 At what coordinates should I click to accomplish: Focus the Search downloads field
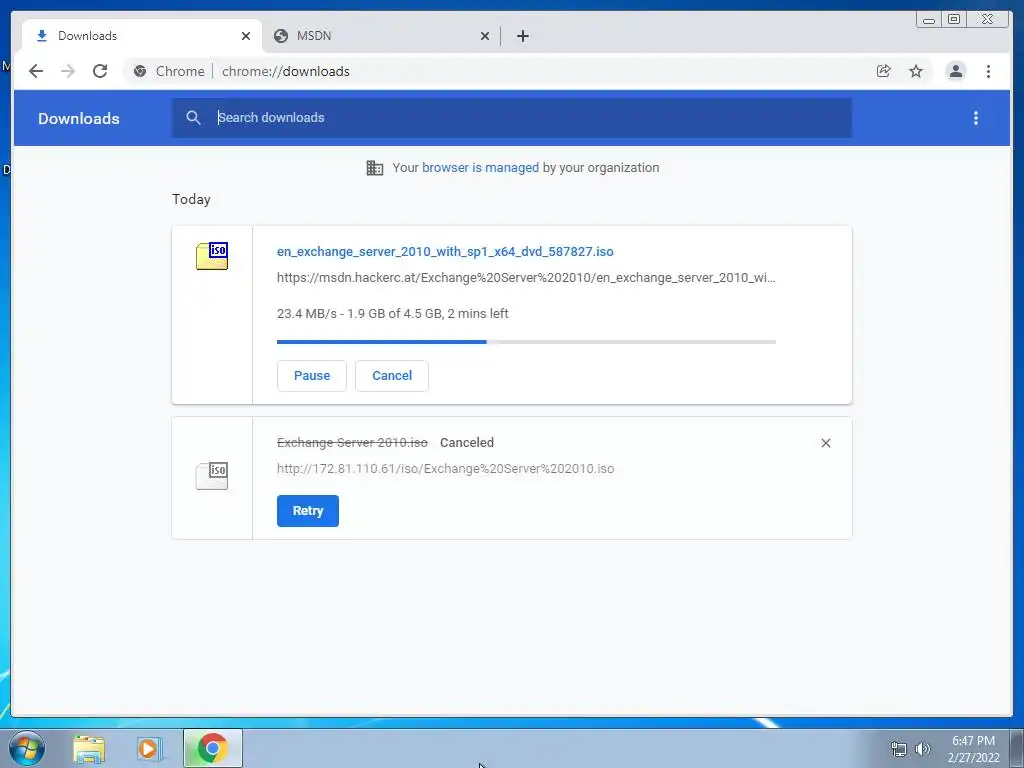click(x=511, y=118)
